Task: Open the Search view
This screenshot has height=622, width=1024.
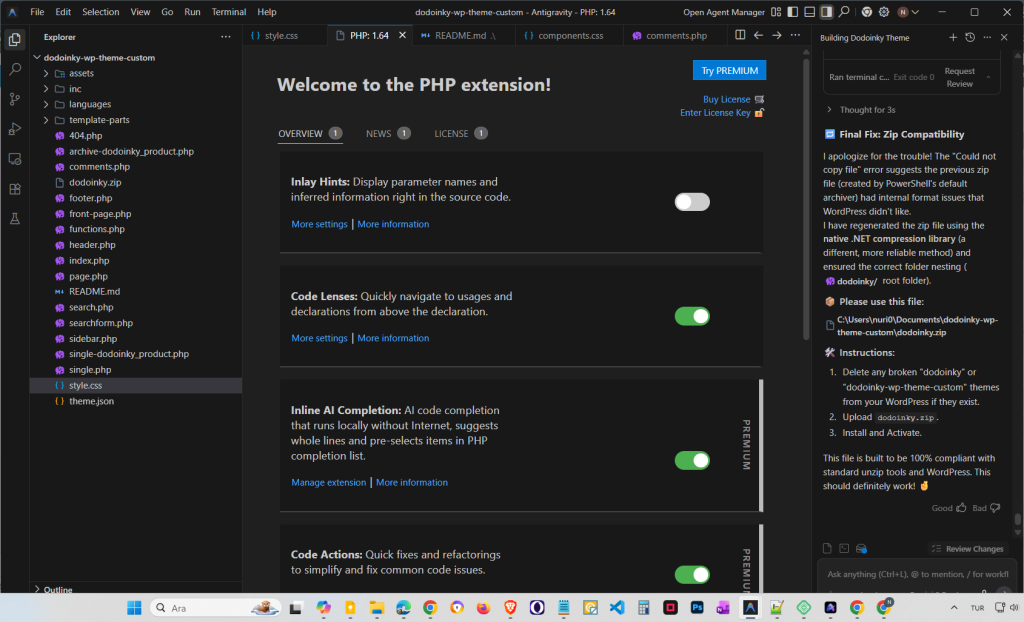Action: [x=14, y=69]
